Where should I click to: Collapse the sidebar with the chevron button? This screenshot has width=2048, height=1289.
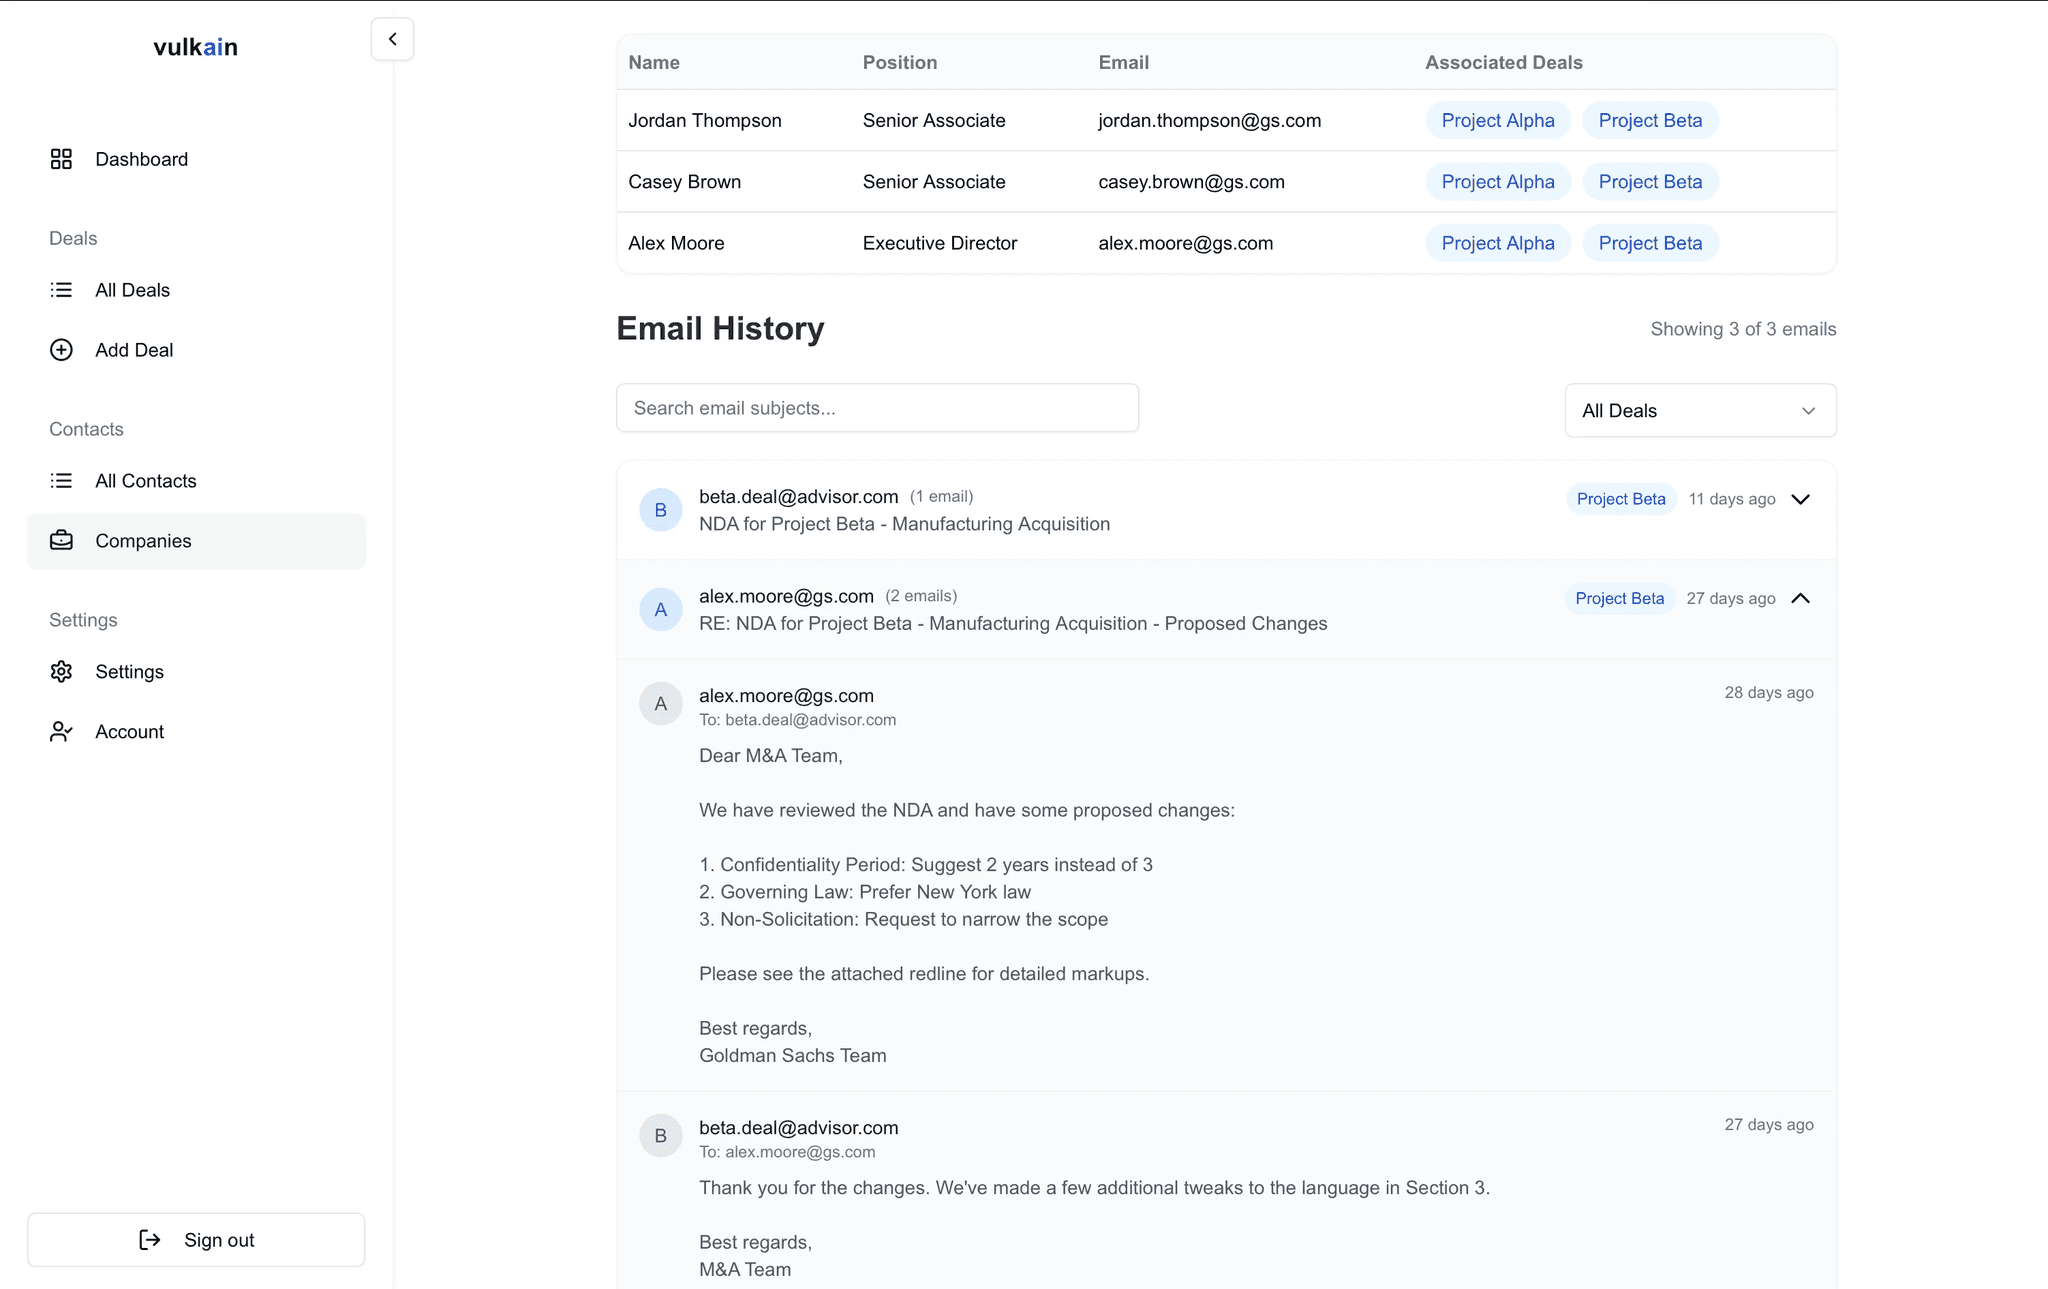(392, 39)
